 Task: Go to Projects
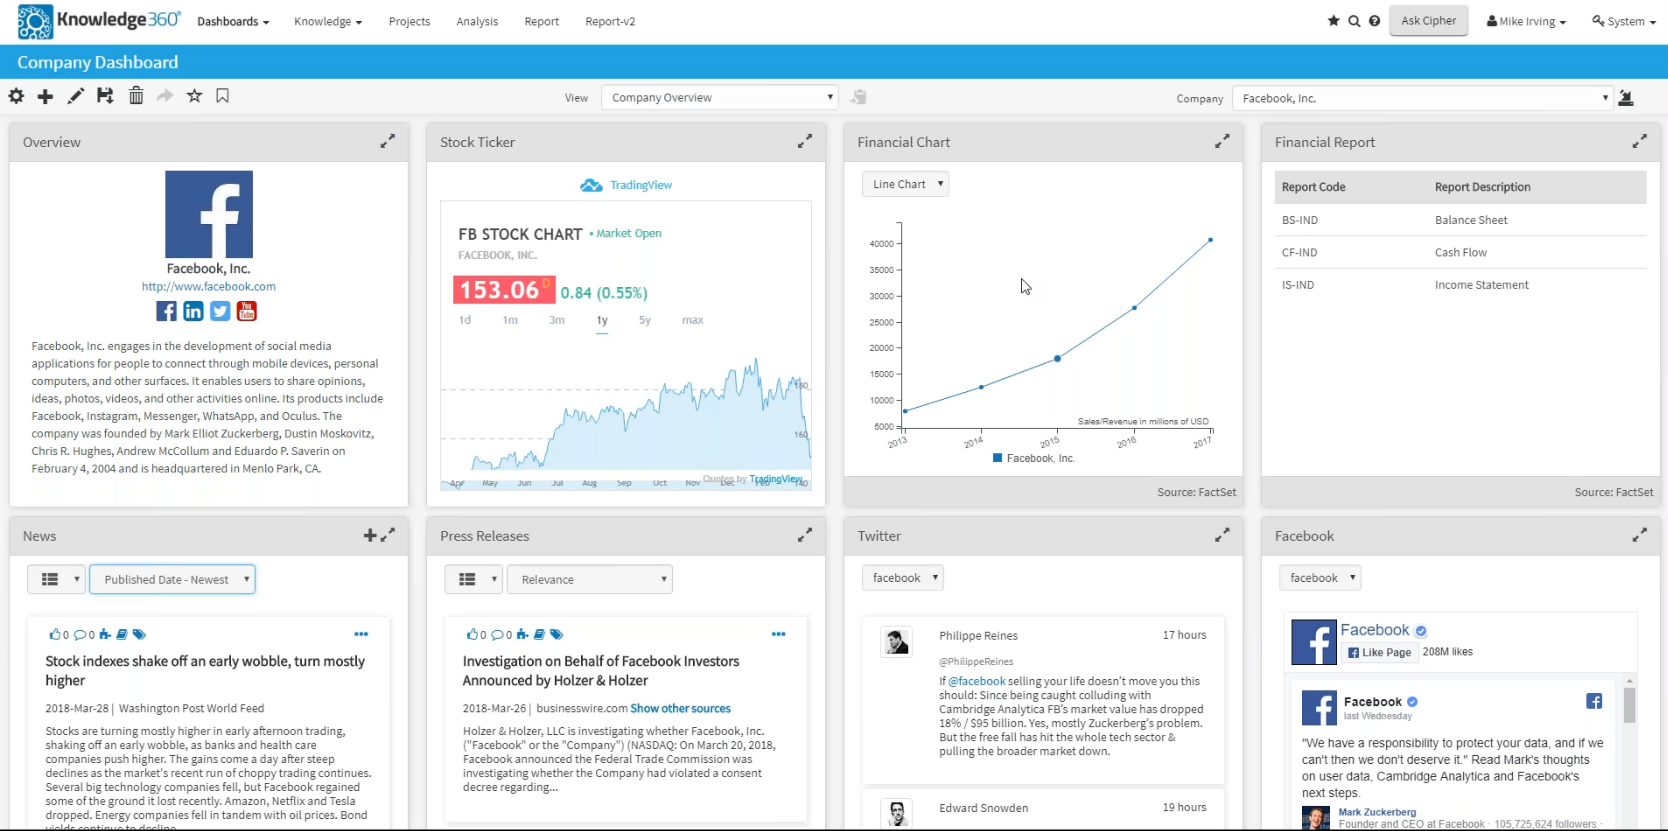pos(409,22)
